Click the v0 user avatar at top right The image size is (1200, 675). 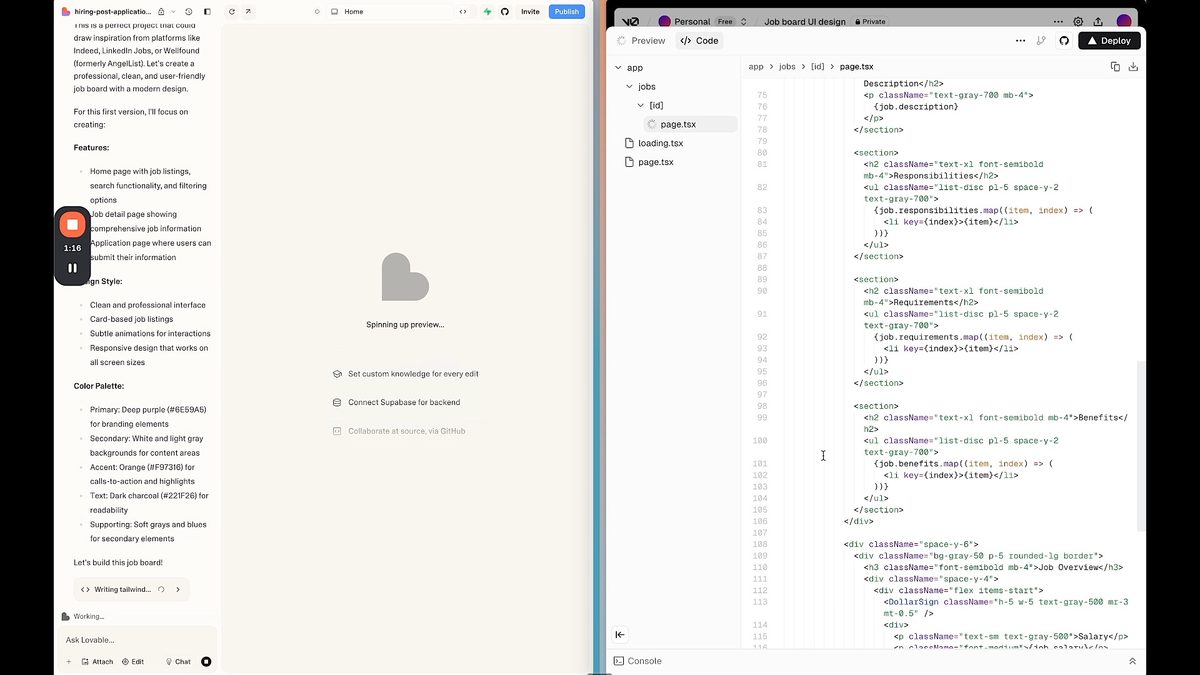click(1124, 21)
